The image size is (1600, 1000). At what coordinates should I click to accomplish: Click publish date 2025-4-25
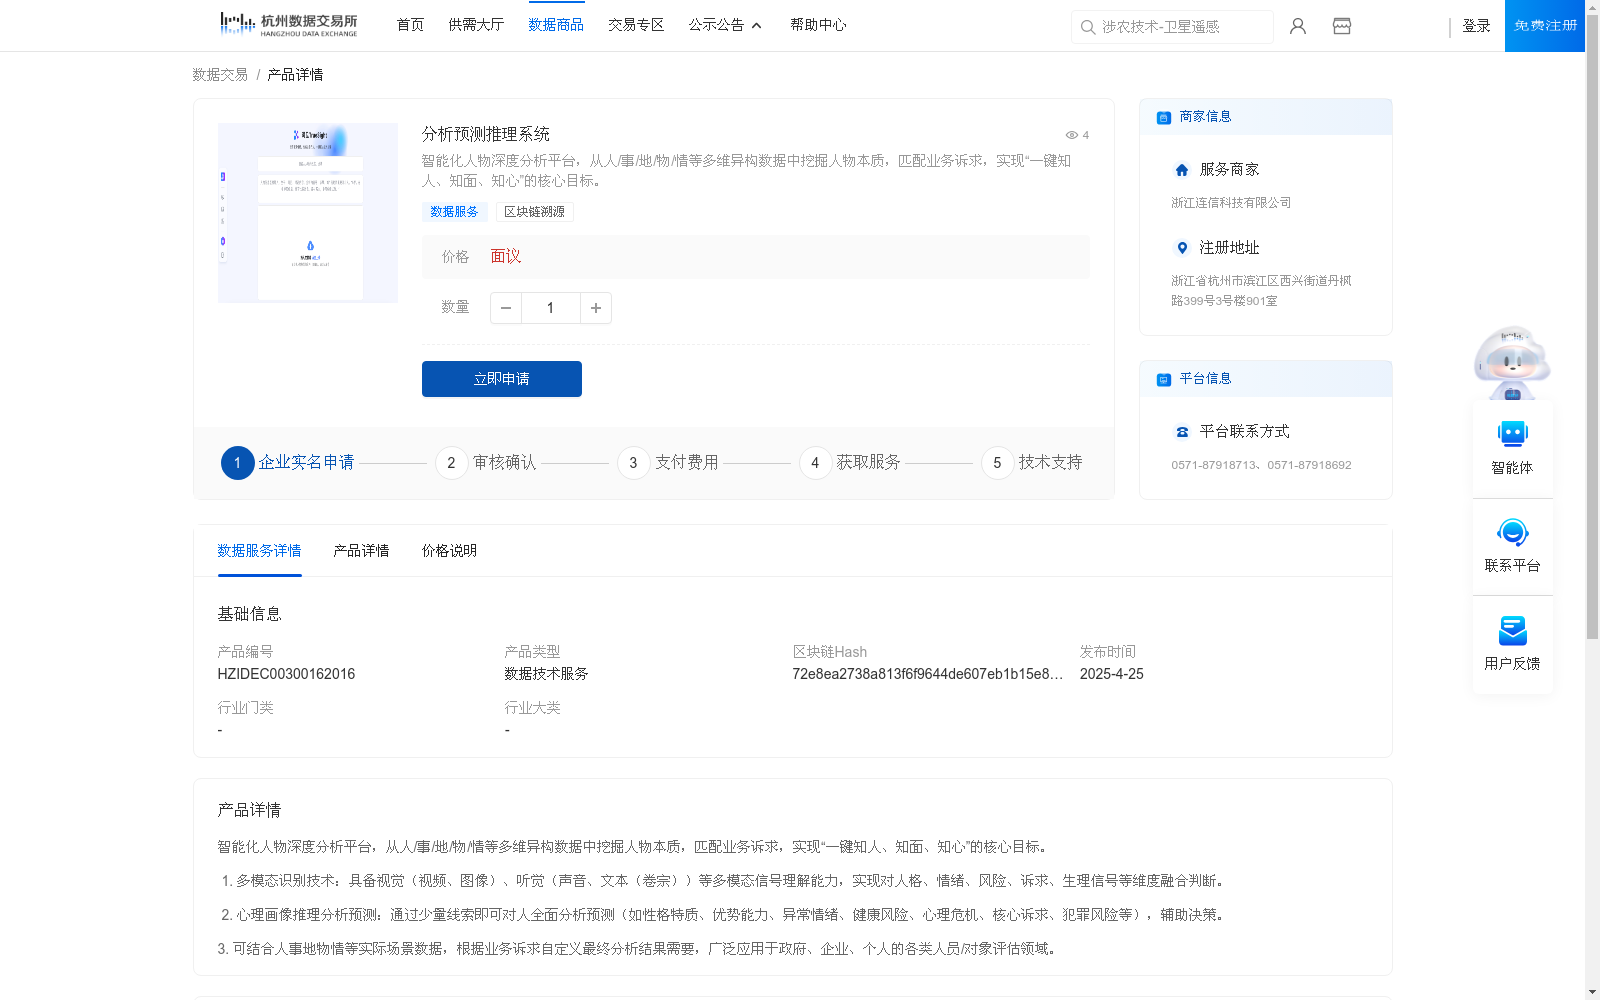click(x=1111, y=674)
